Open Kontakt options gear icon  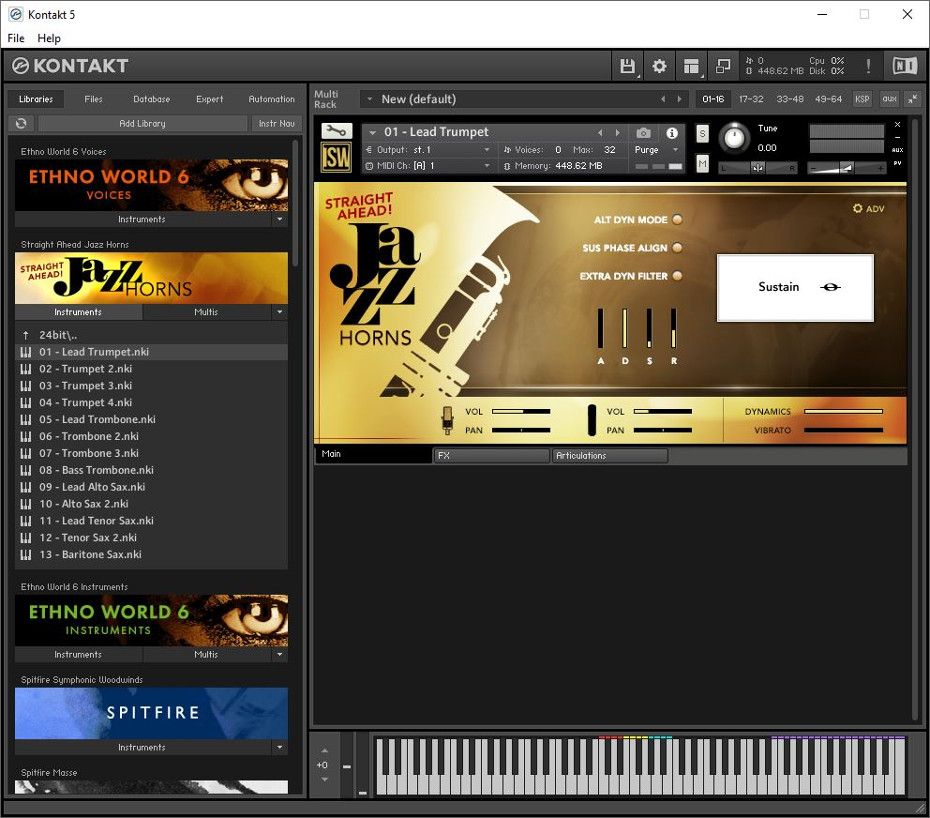pyautogui.click(x=659, y=66)
